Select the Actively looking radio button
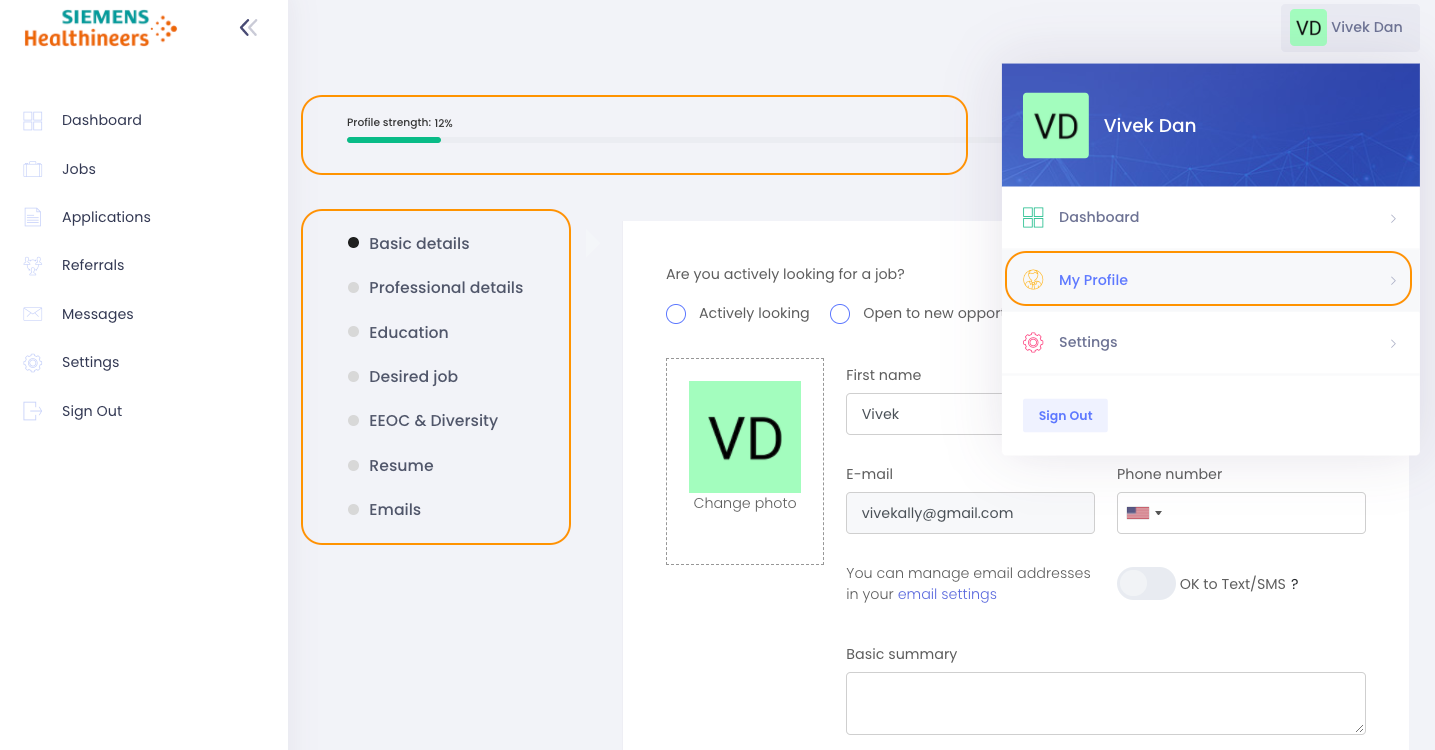Image resolution: width=1435 pixels, height=750 pixels. tap(676, 314)
